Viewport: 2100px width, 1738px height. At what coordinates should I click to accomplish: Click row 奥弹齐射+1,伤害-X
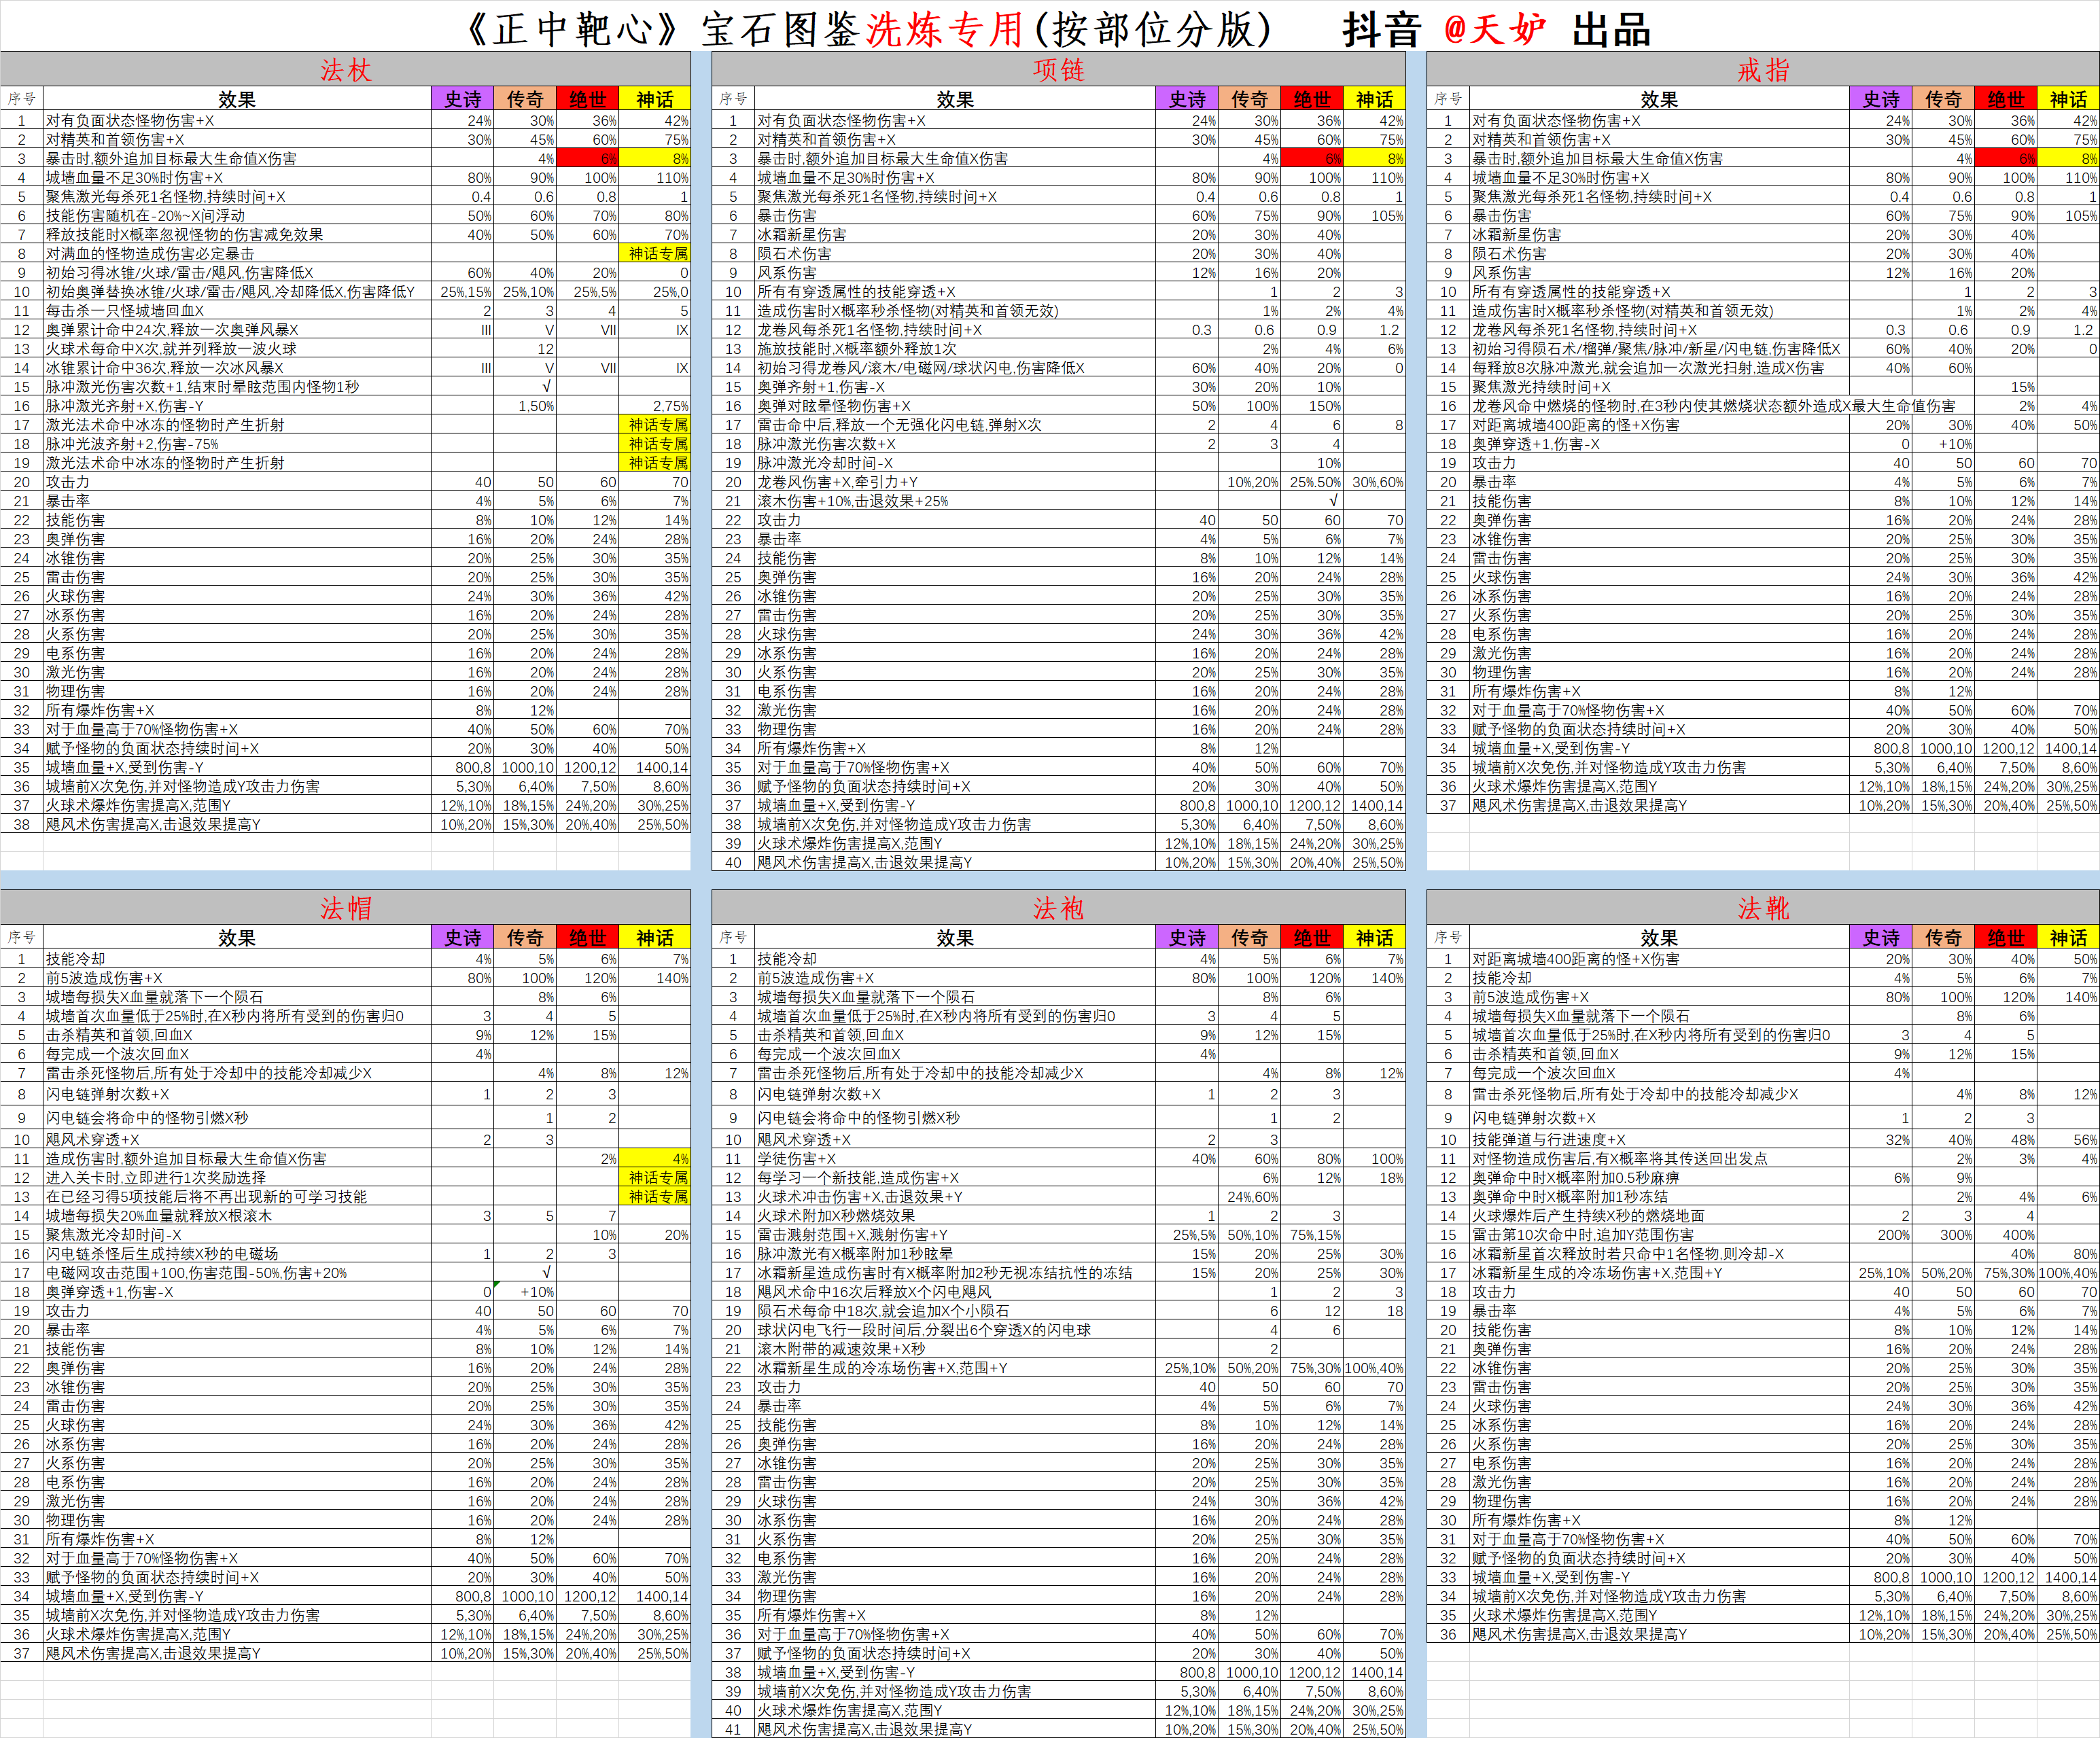(x=1059, y=386)
